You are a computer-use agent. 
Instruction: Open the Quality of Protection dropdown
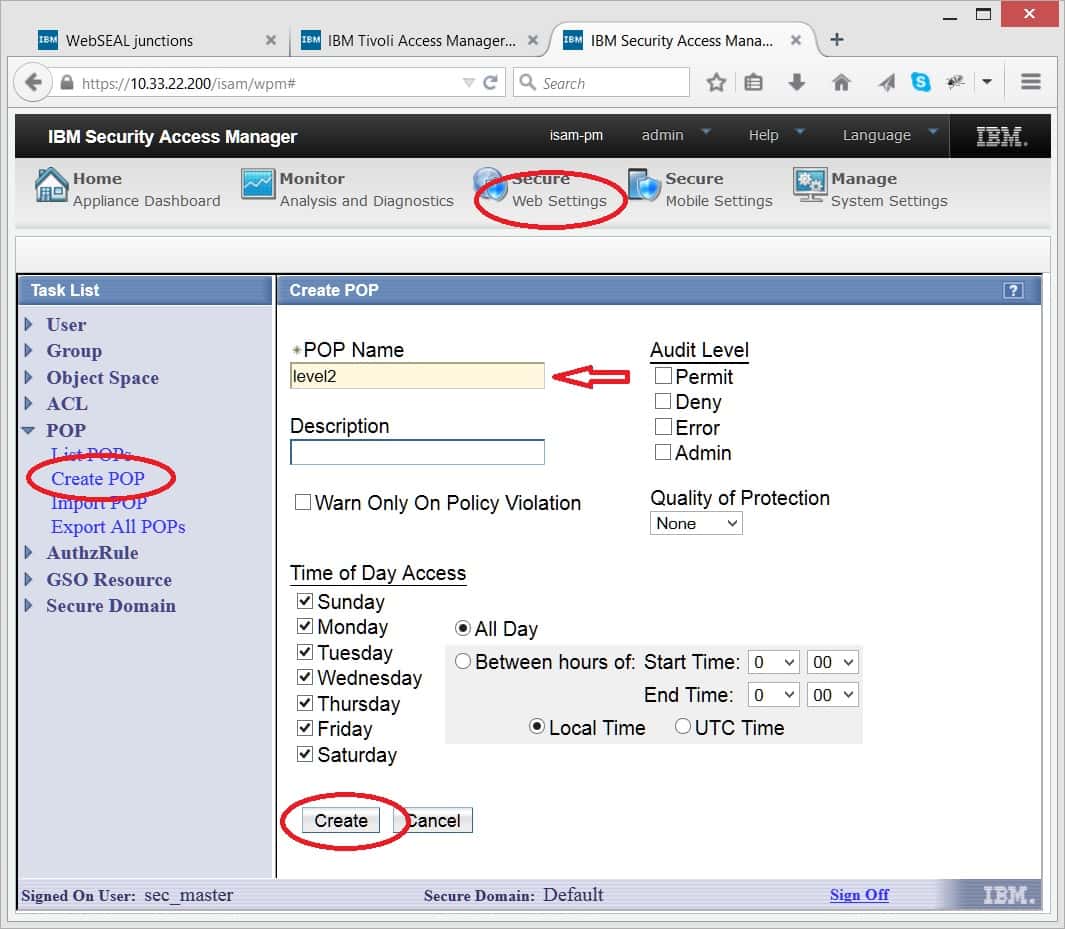(x=696, y=523)
